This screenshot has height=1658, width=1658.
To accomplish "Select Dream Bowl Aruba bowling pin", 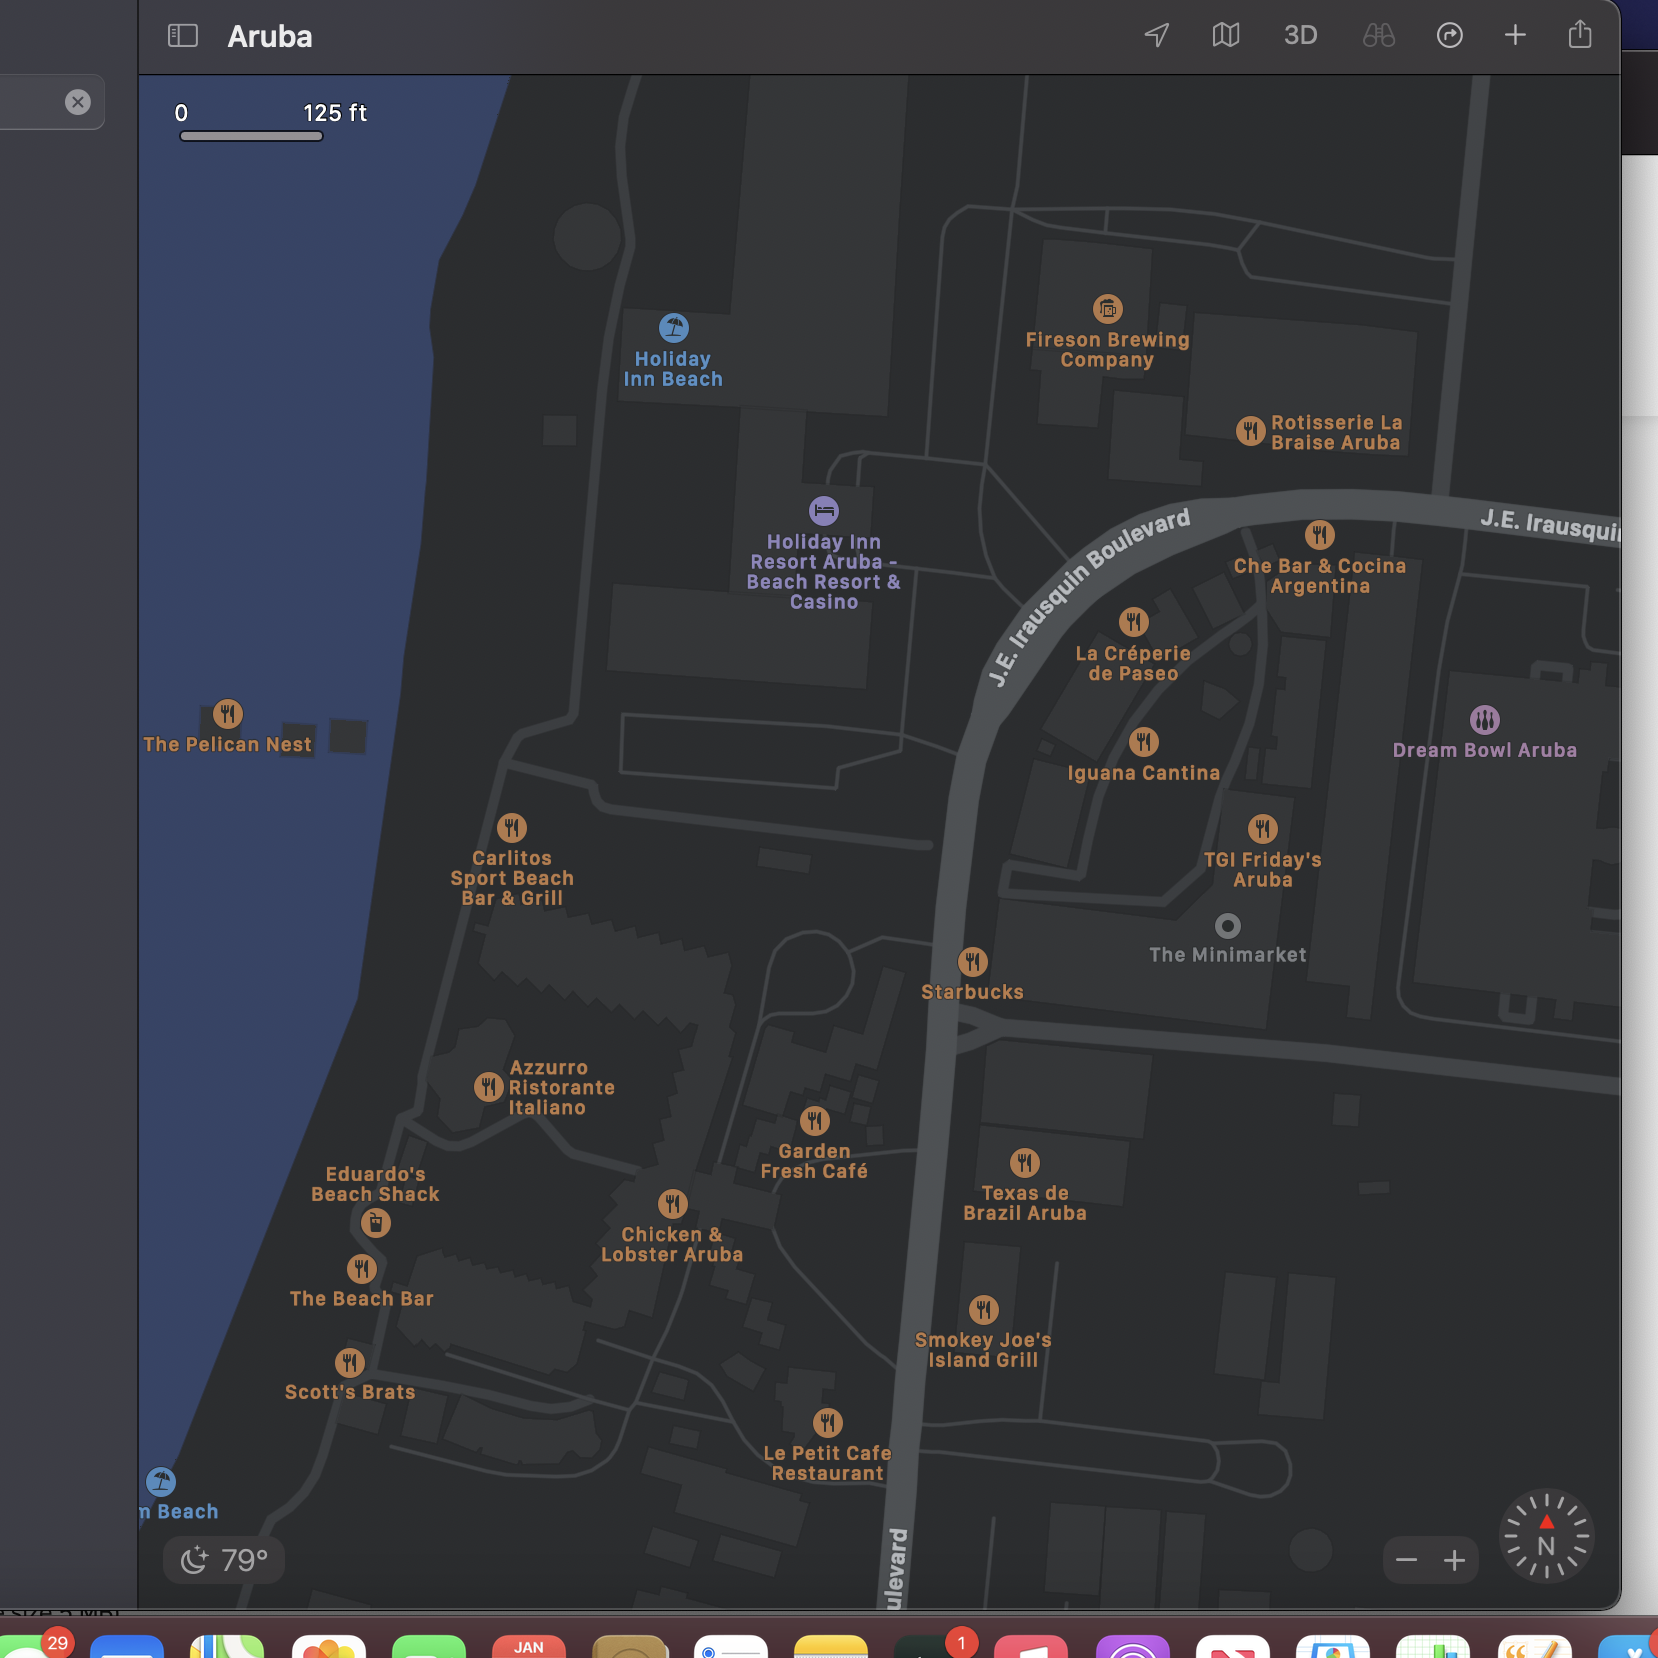I will click(x=1485, y=719).
